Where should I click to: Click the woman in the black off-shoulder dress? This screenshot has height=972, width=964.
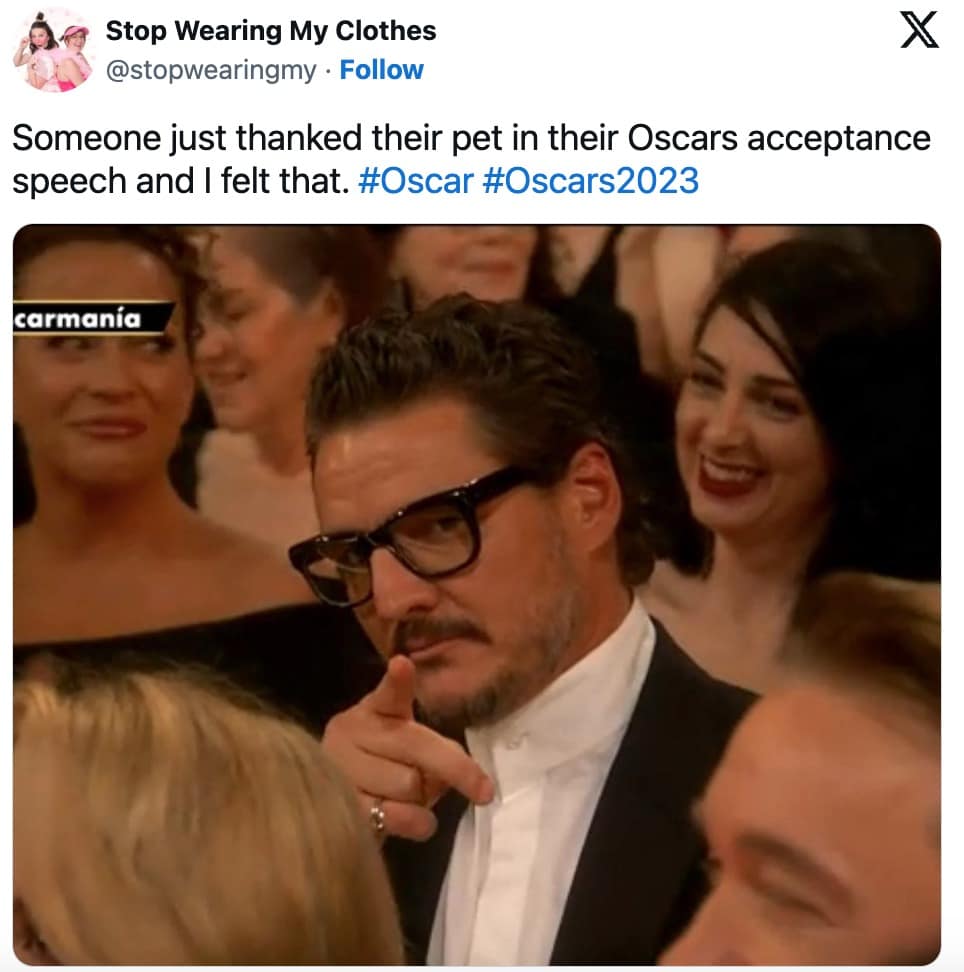click(124, 465)
